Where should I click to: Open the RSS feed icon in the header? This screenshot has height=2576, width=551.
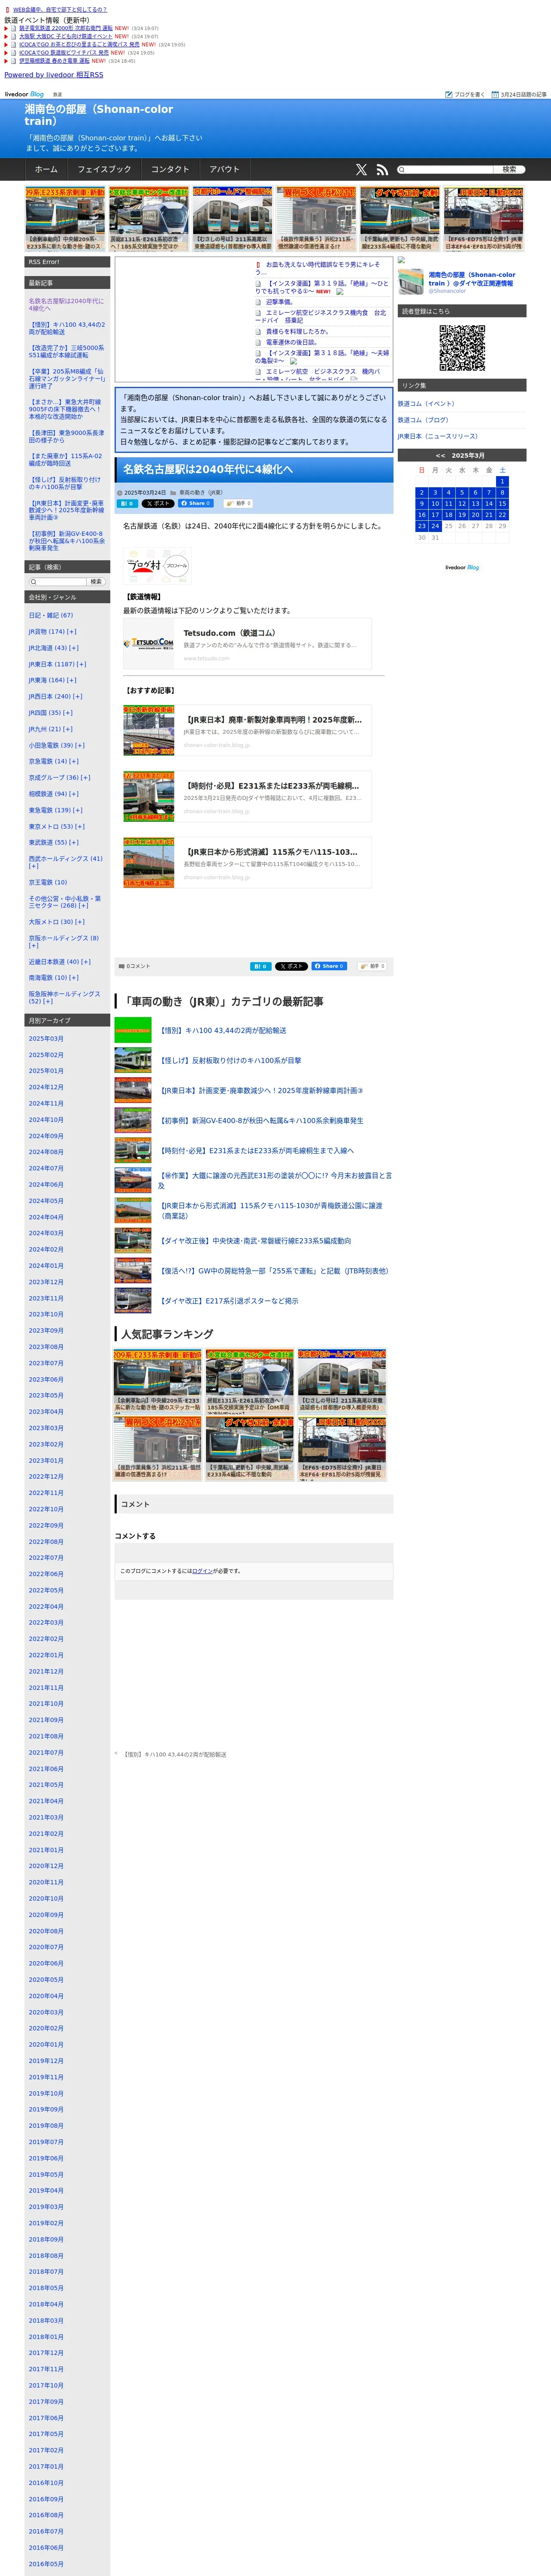382,170
